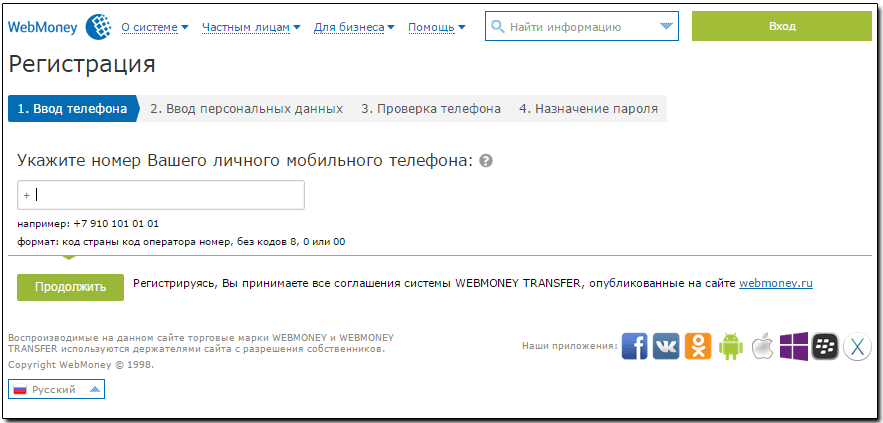Open the search field dropdown arrow

point(666,26)
